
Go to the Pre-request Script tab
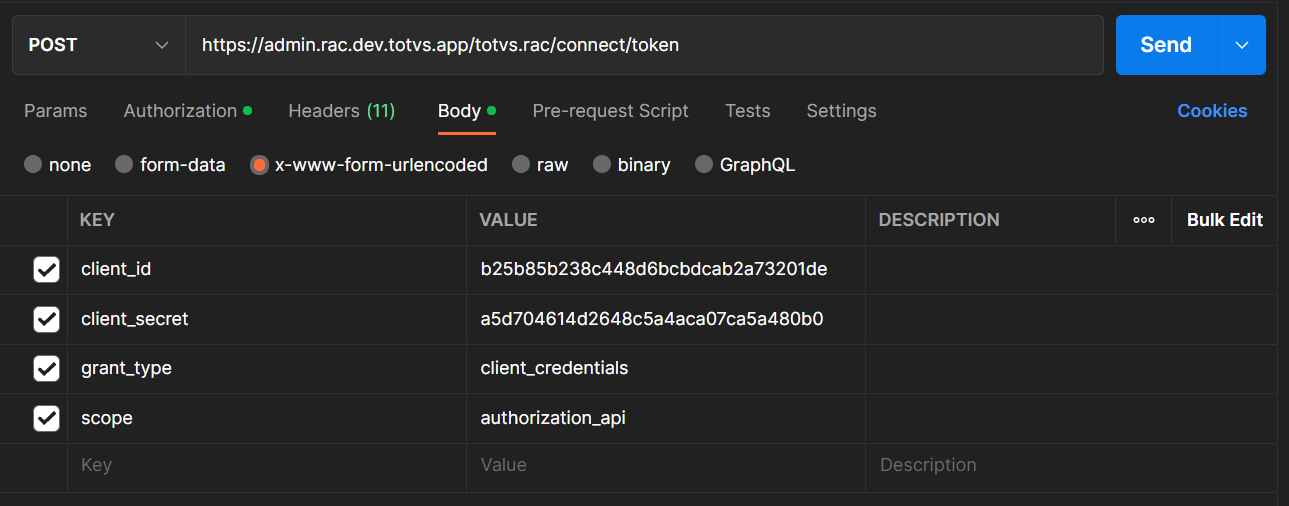pos(610,111)
